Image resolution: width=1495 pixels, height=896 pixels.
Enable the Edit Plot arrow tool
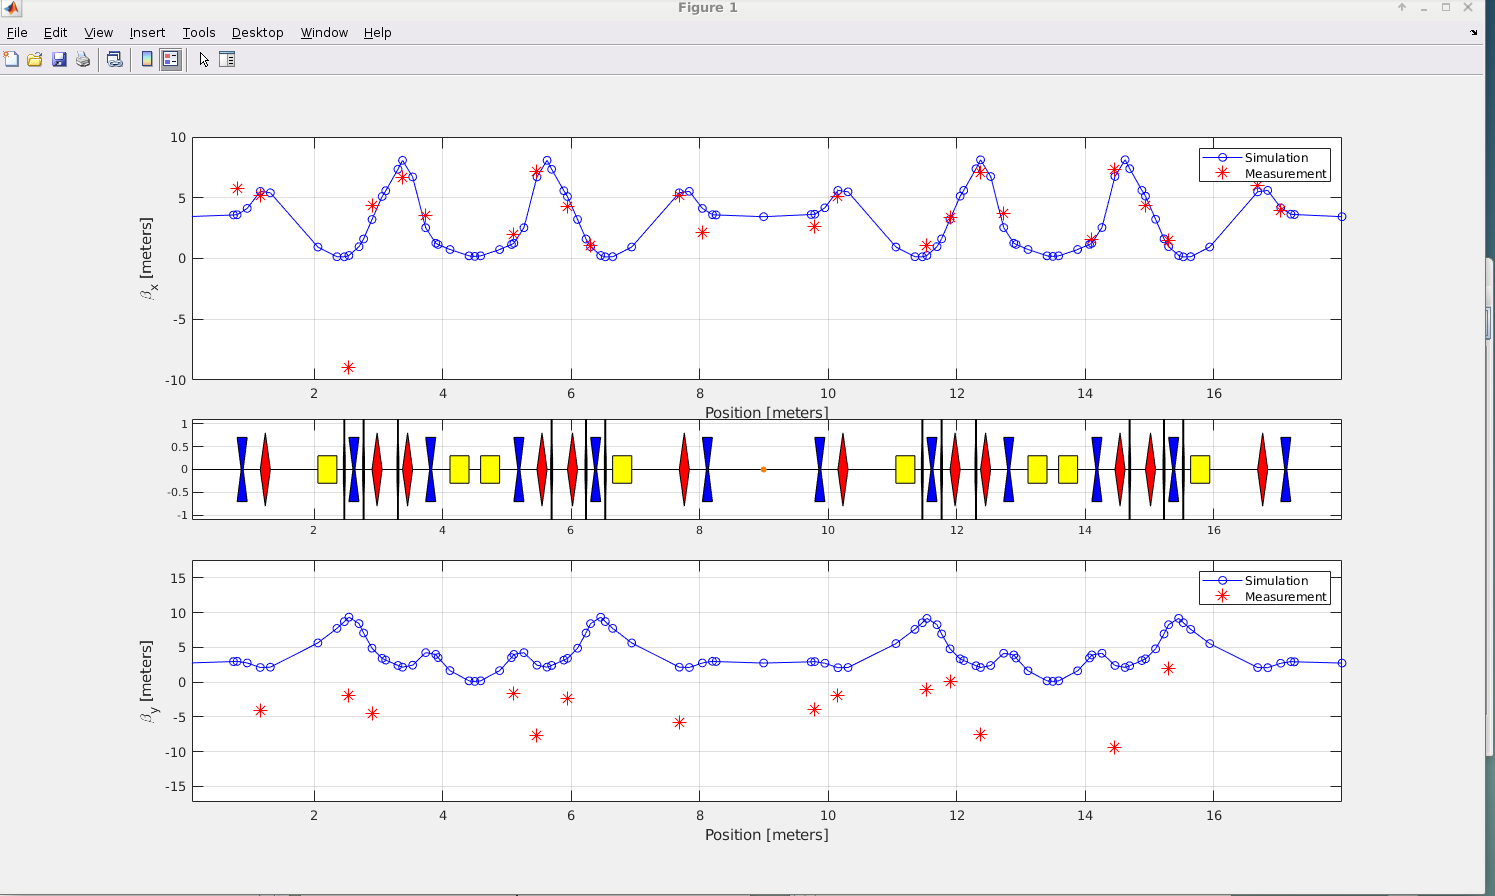[204, 60]
